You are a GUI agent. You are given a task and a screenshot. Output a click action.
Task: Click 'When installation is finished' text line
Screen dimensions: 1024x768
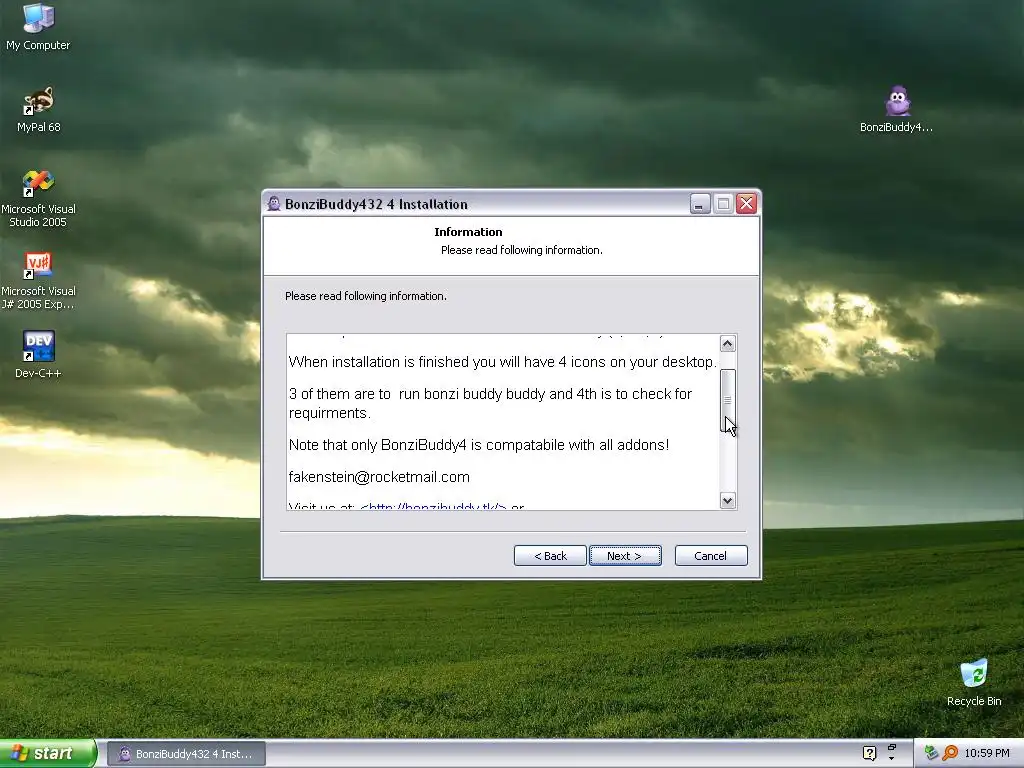click(x=502, y=362)
